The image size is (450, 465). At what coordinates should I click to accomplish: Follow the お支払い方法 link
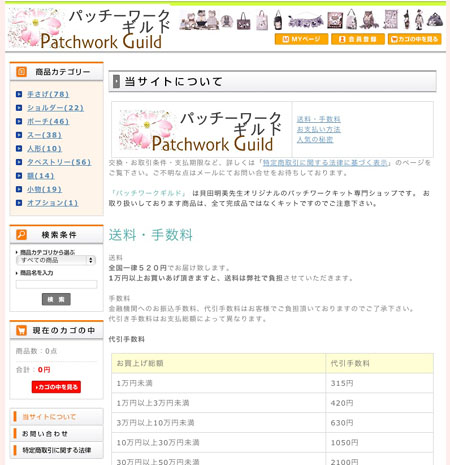point(319,129)
